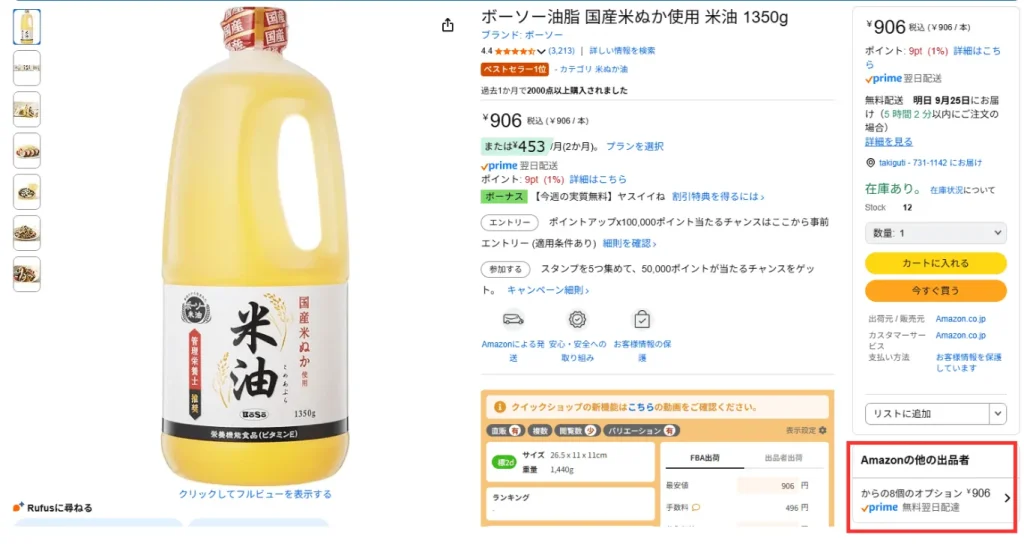Click the カートに入れる button

pos(935,263)
